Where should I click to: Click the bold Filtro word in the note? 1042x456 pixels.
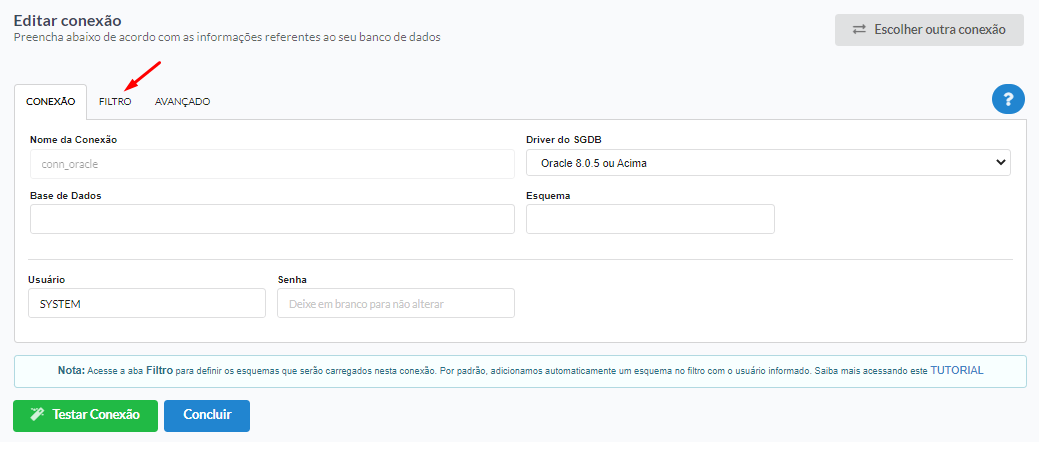point(160,370)
